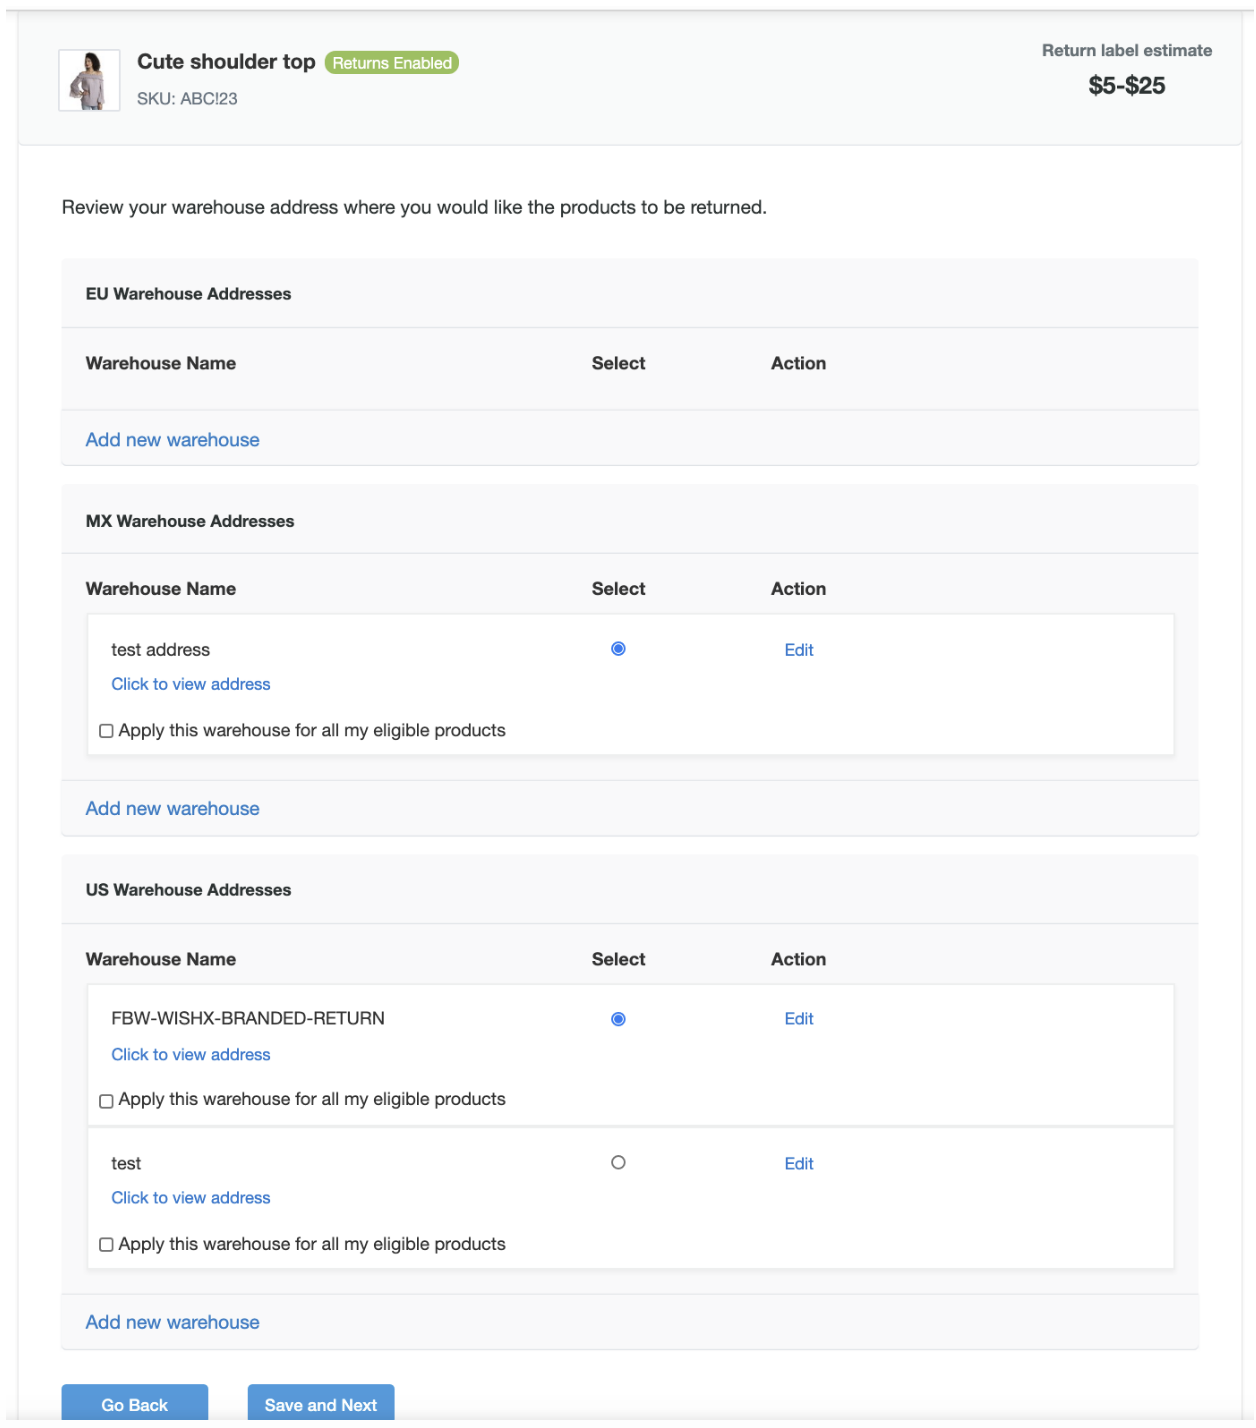This screenshot has width=1256, height=1428.
Task: Show address for US 'test' warehouse
Action: (190, 1198)
